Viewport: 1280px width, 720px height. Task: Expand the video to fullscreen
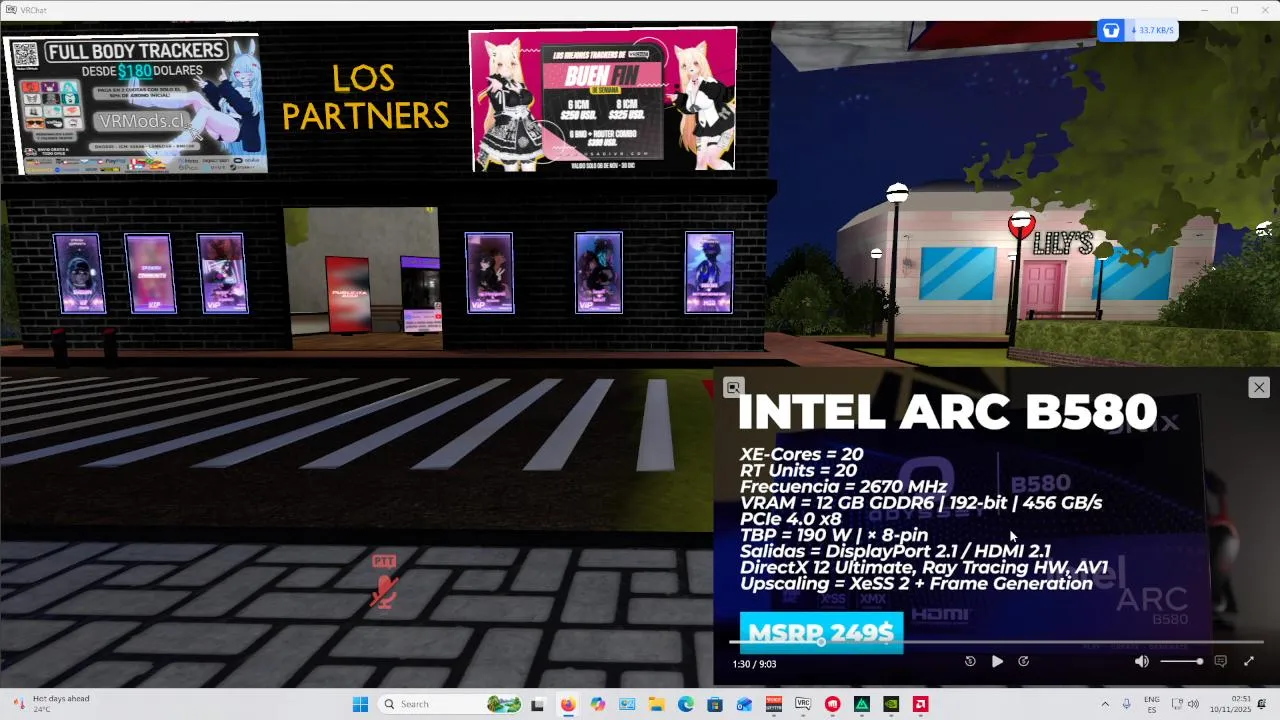click(1249, 661)
